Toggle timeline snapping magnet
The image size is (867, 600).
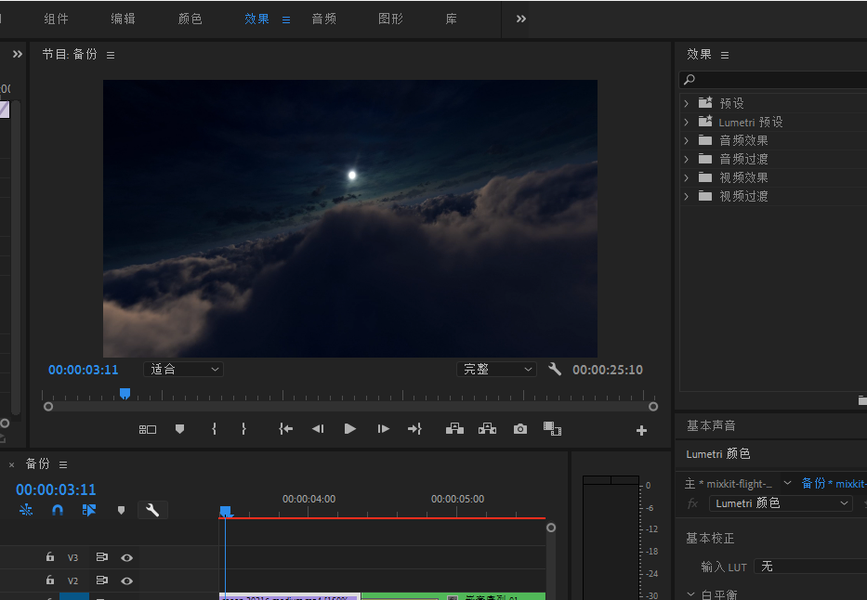pos(58,510)
